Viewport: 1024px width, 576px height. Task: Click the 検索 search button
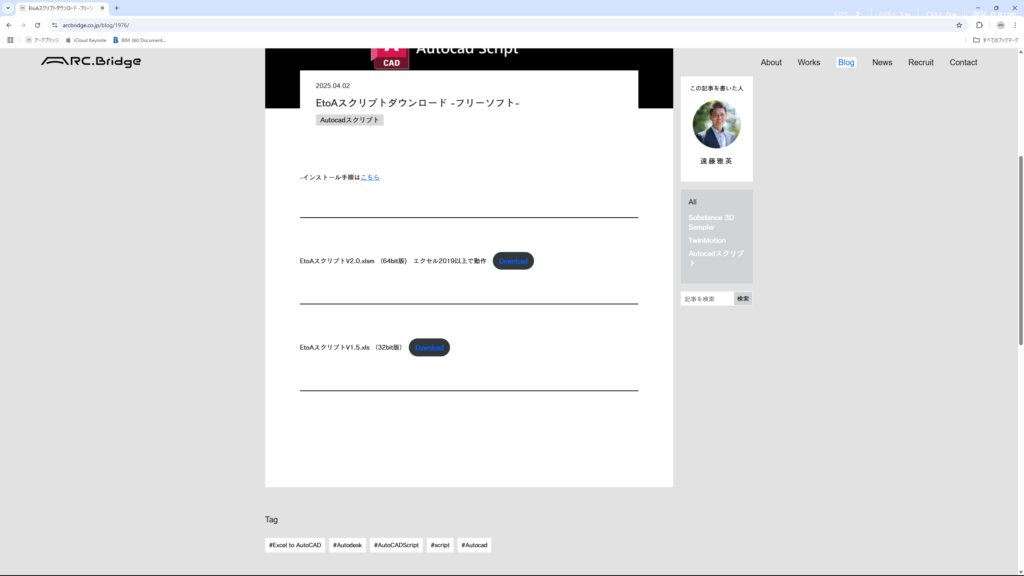click(x=743, y=298)
